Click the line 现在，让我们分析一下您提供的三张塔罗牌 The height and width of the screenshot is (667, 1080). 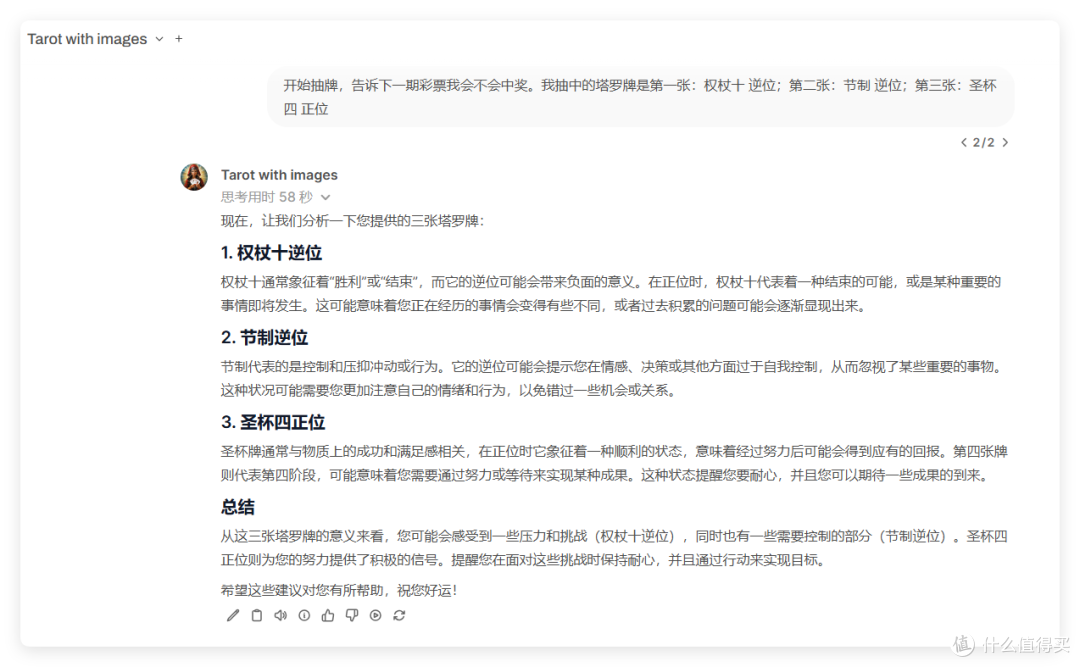tap(352, 221)
